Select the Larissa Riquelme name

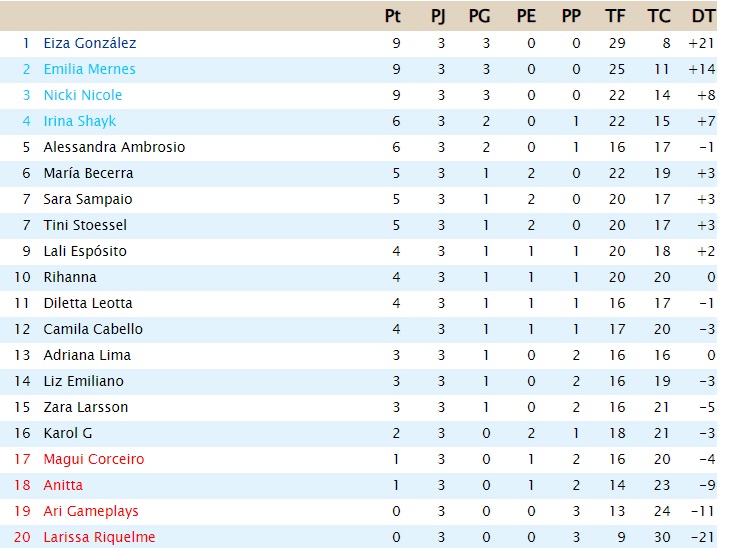pyautogui.click(x=99, y=537)
